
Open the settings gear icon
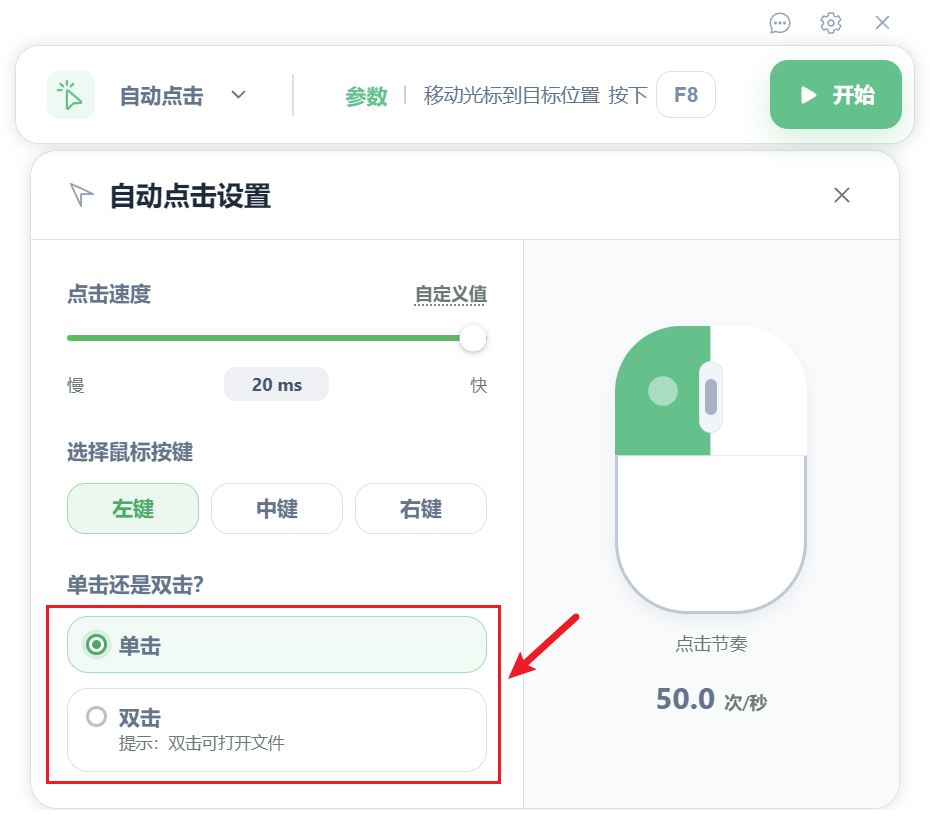click(x=830, y=23)
